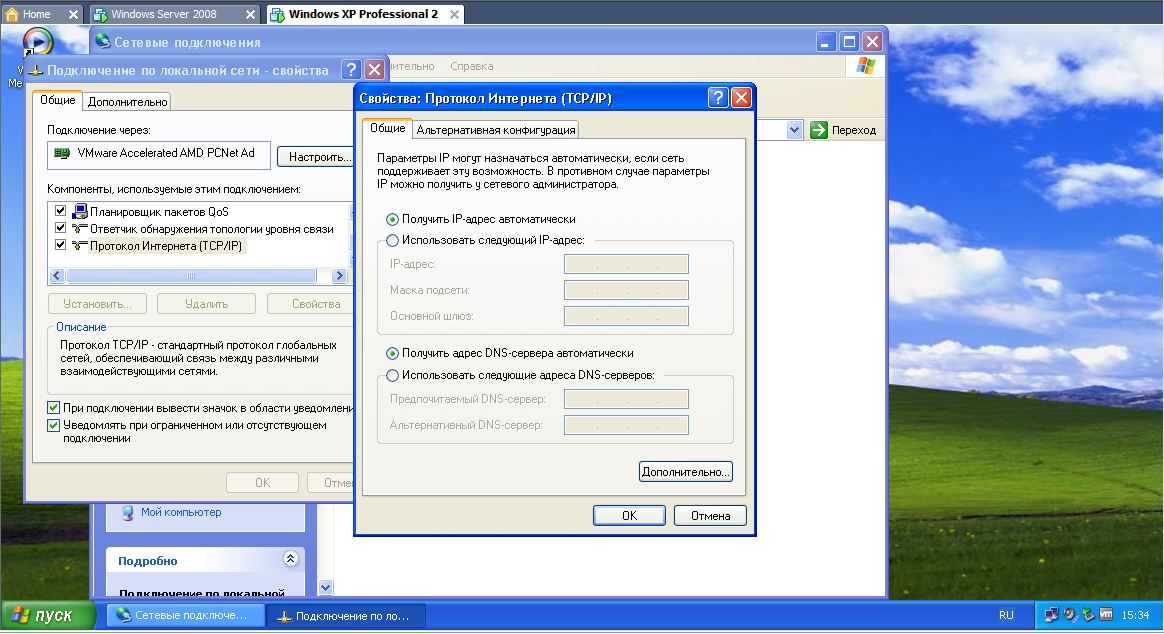Click the Основной шлюз input field
Image resolution: width=1164 pixels, height=634 pixels.
coord(626,316)
